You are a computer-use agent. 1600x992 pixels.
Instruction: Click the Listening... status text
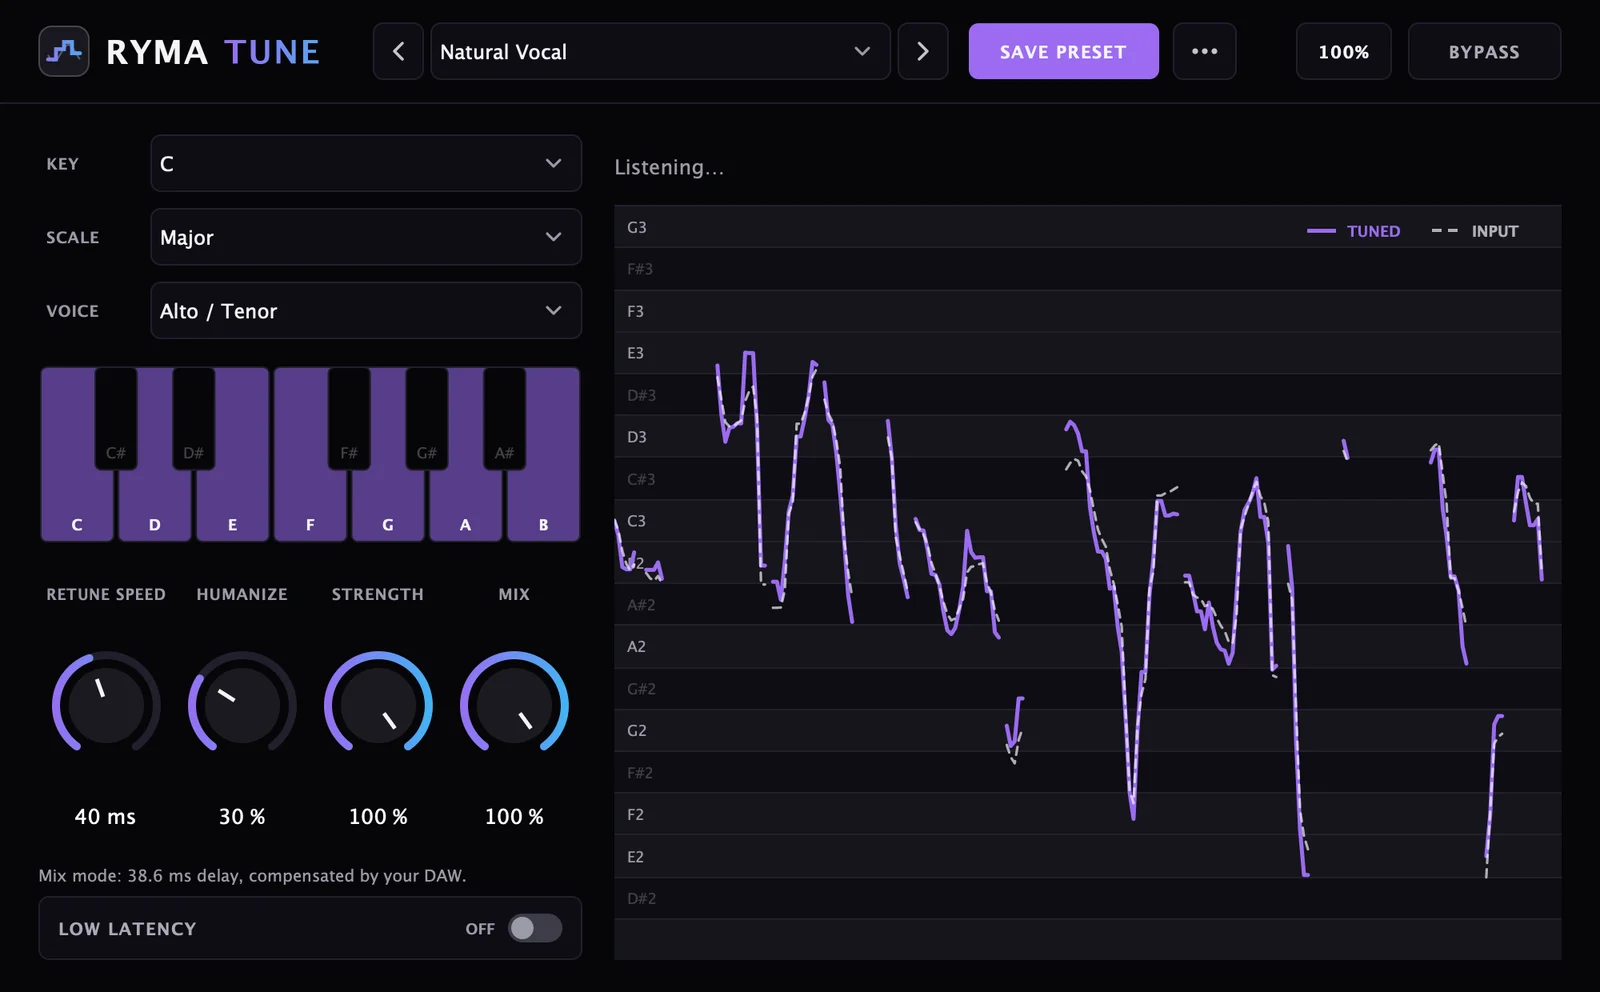[x=669, y=167]
